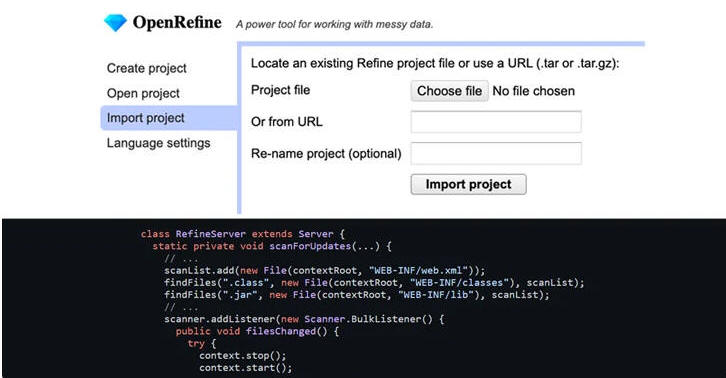The width and height of the screenshot is (726, 378).
Task: Click the Project file label
Action: 280,90
